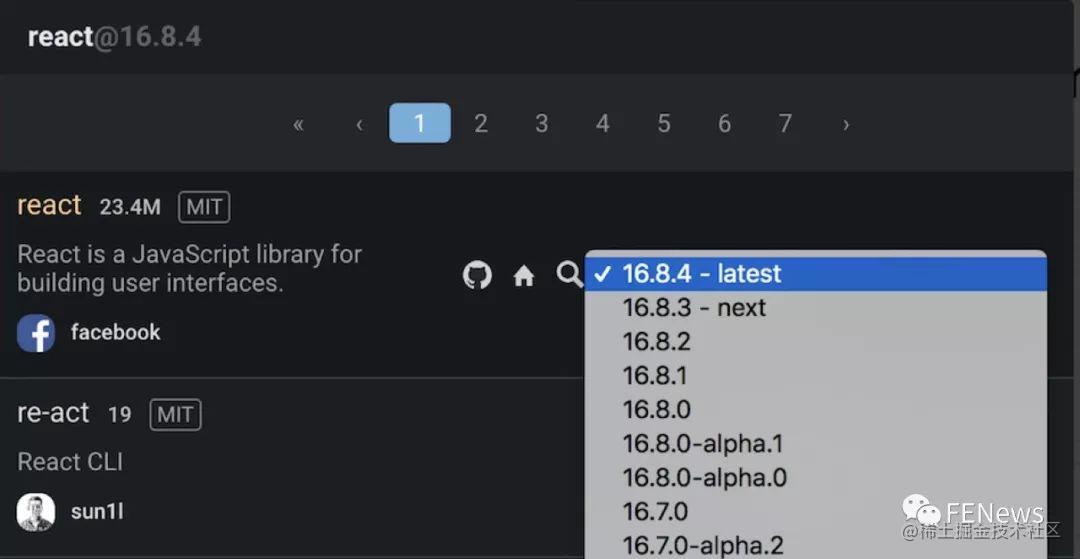Open the react GitHub repository icon
This screenshot has height=559, width=1080.
[x=477, y=275]
